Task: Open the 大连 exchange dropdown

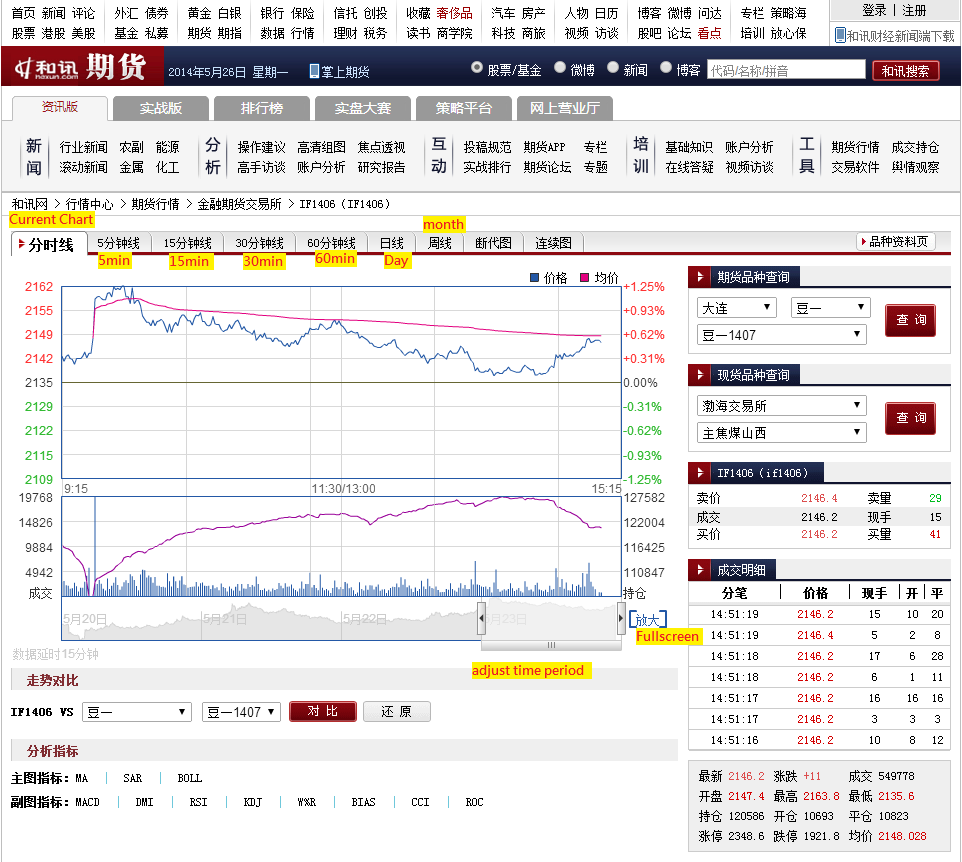Action: [x=737, y=307]
